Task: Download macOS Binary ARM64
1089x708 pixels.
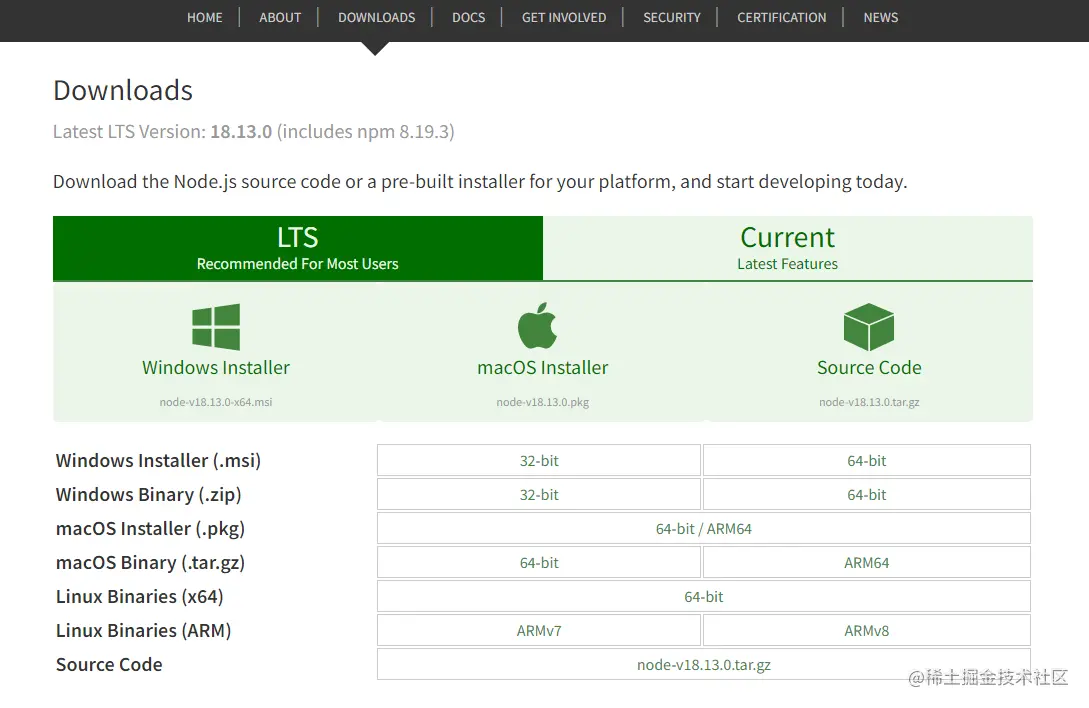Action: coord(867,563)
